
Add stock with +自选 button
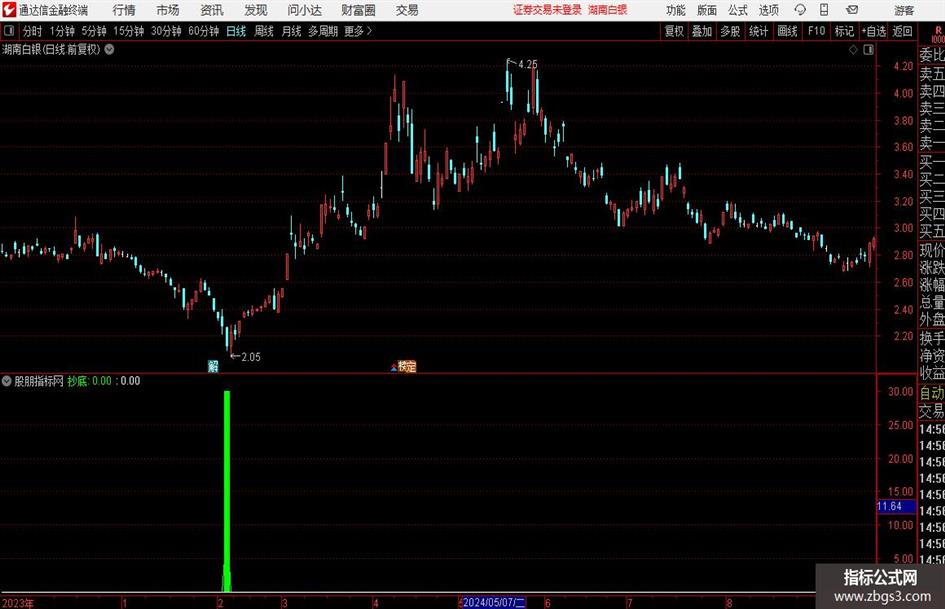(873, 31)
